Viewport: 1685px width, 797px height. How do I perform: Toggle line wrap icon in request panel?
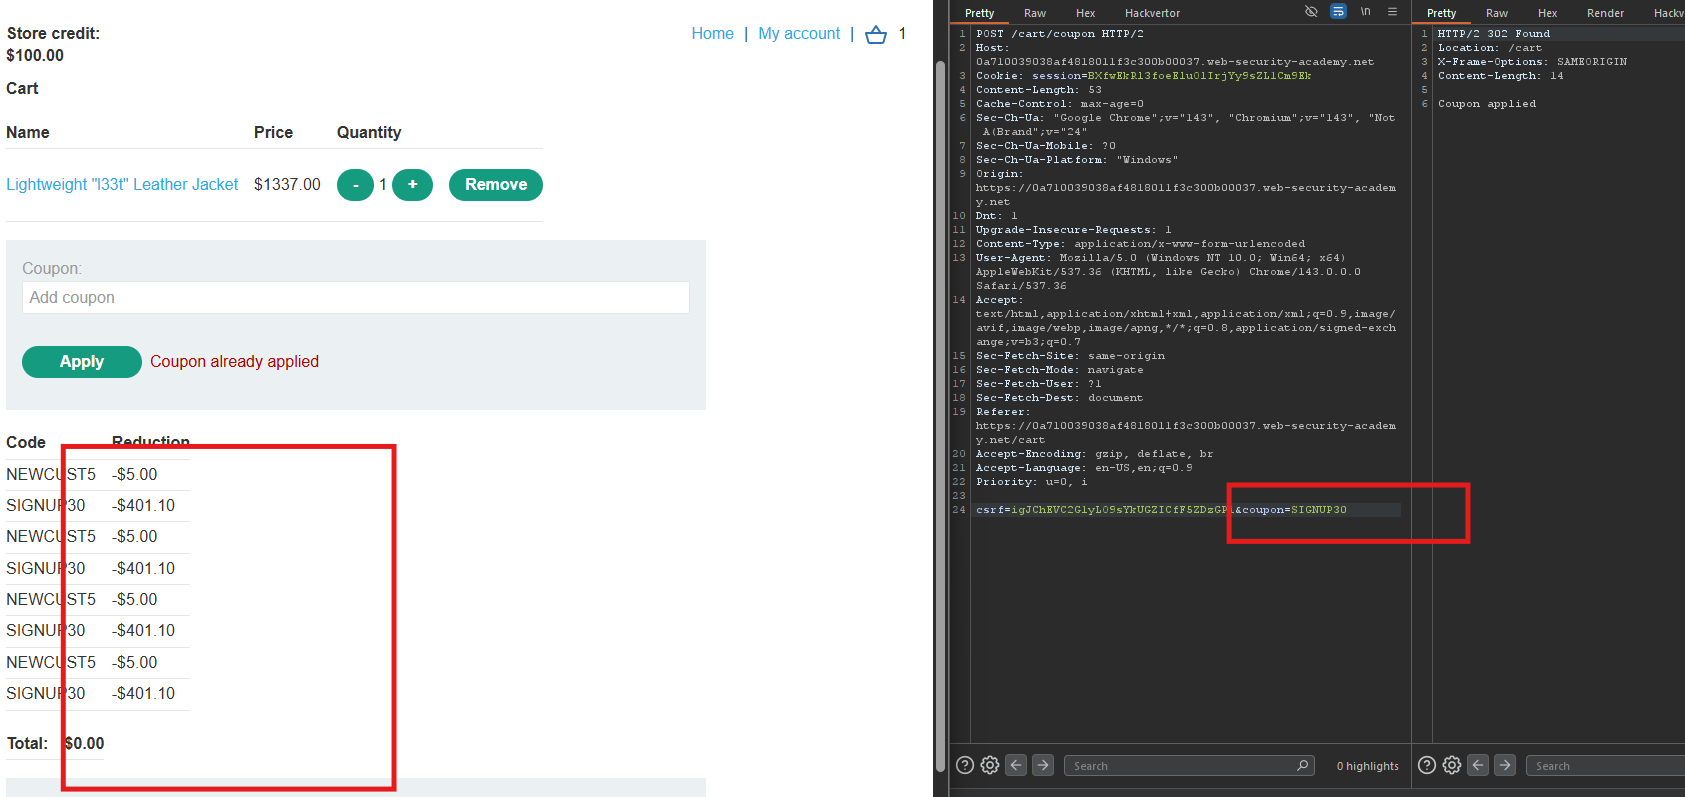1338,12
